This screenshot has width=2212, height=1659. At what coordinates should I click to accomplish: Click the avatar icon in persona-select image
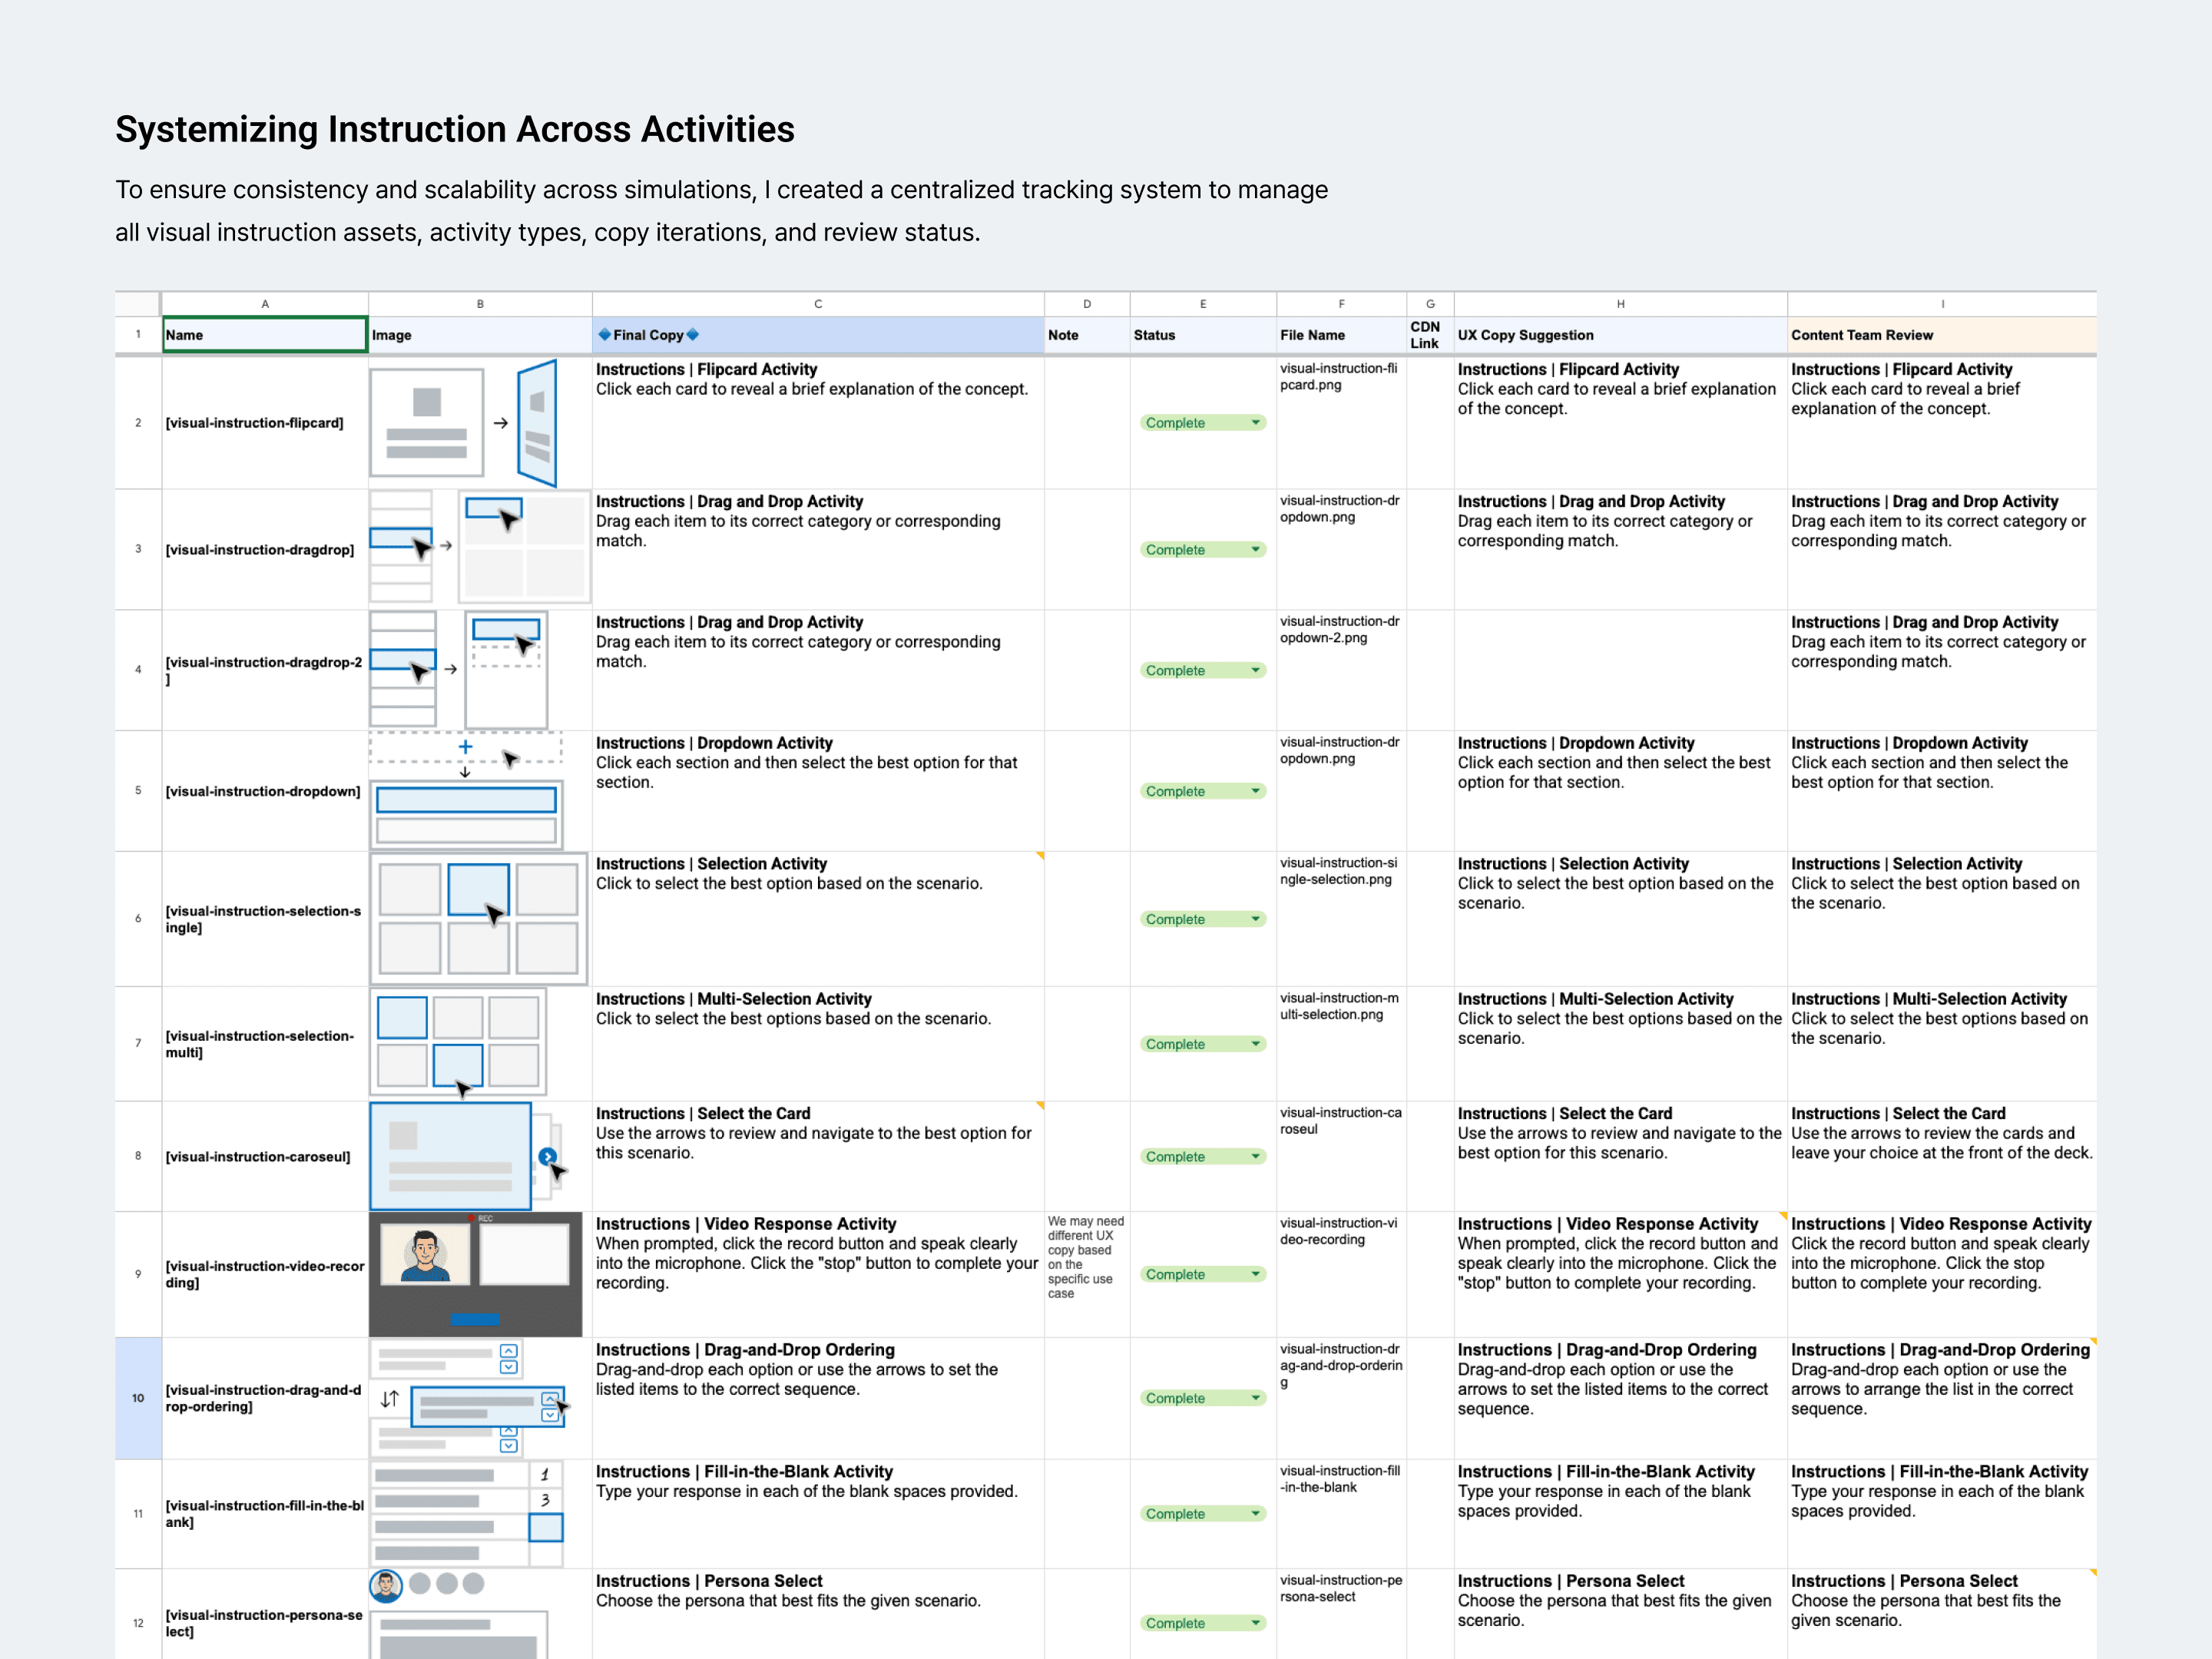(x=386, y=1585)
